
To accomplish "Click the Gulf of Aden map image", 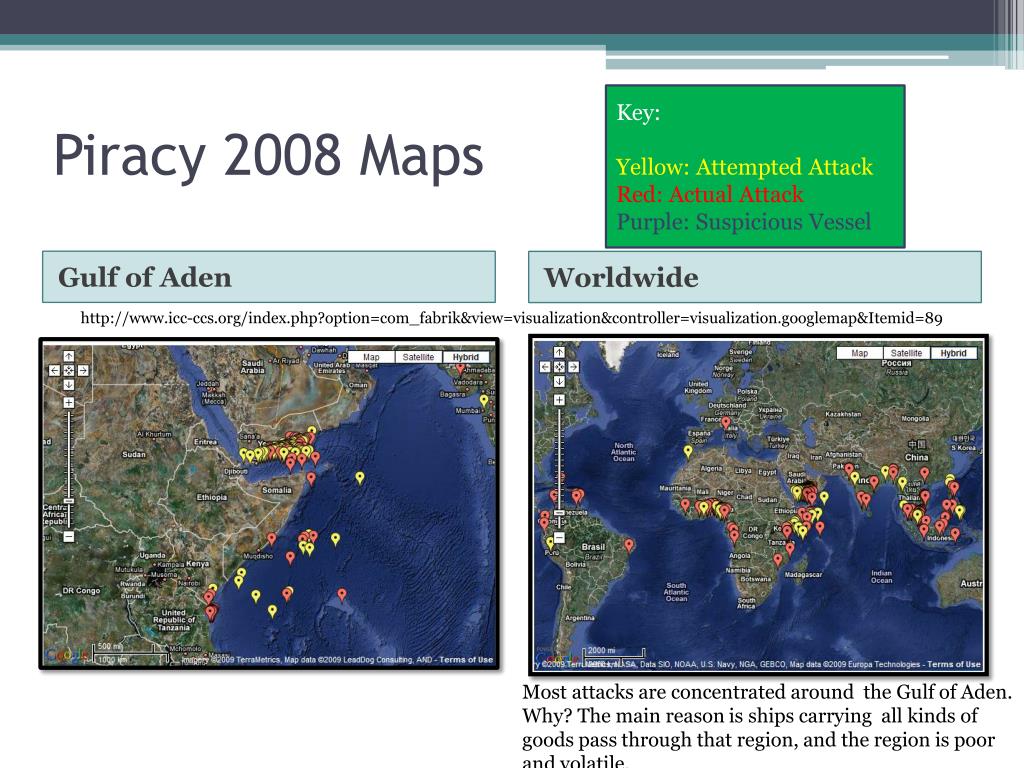I will pyautogui.click(x=269, y=504).
